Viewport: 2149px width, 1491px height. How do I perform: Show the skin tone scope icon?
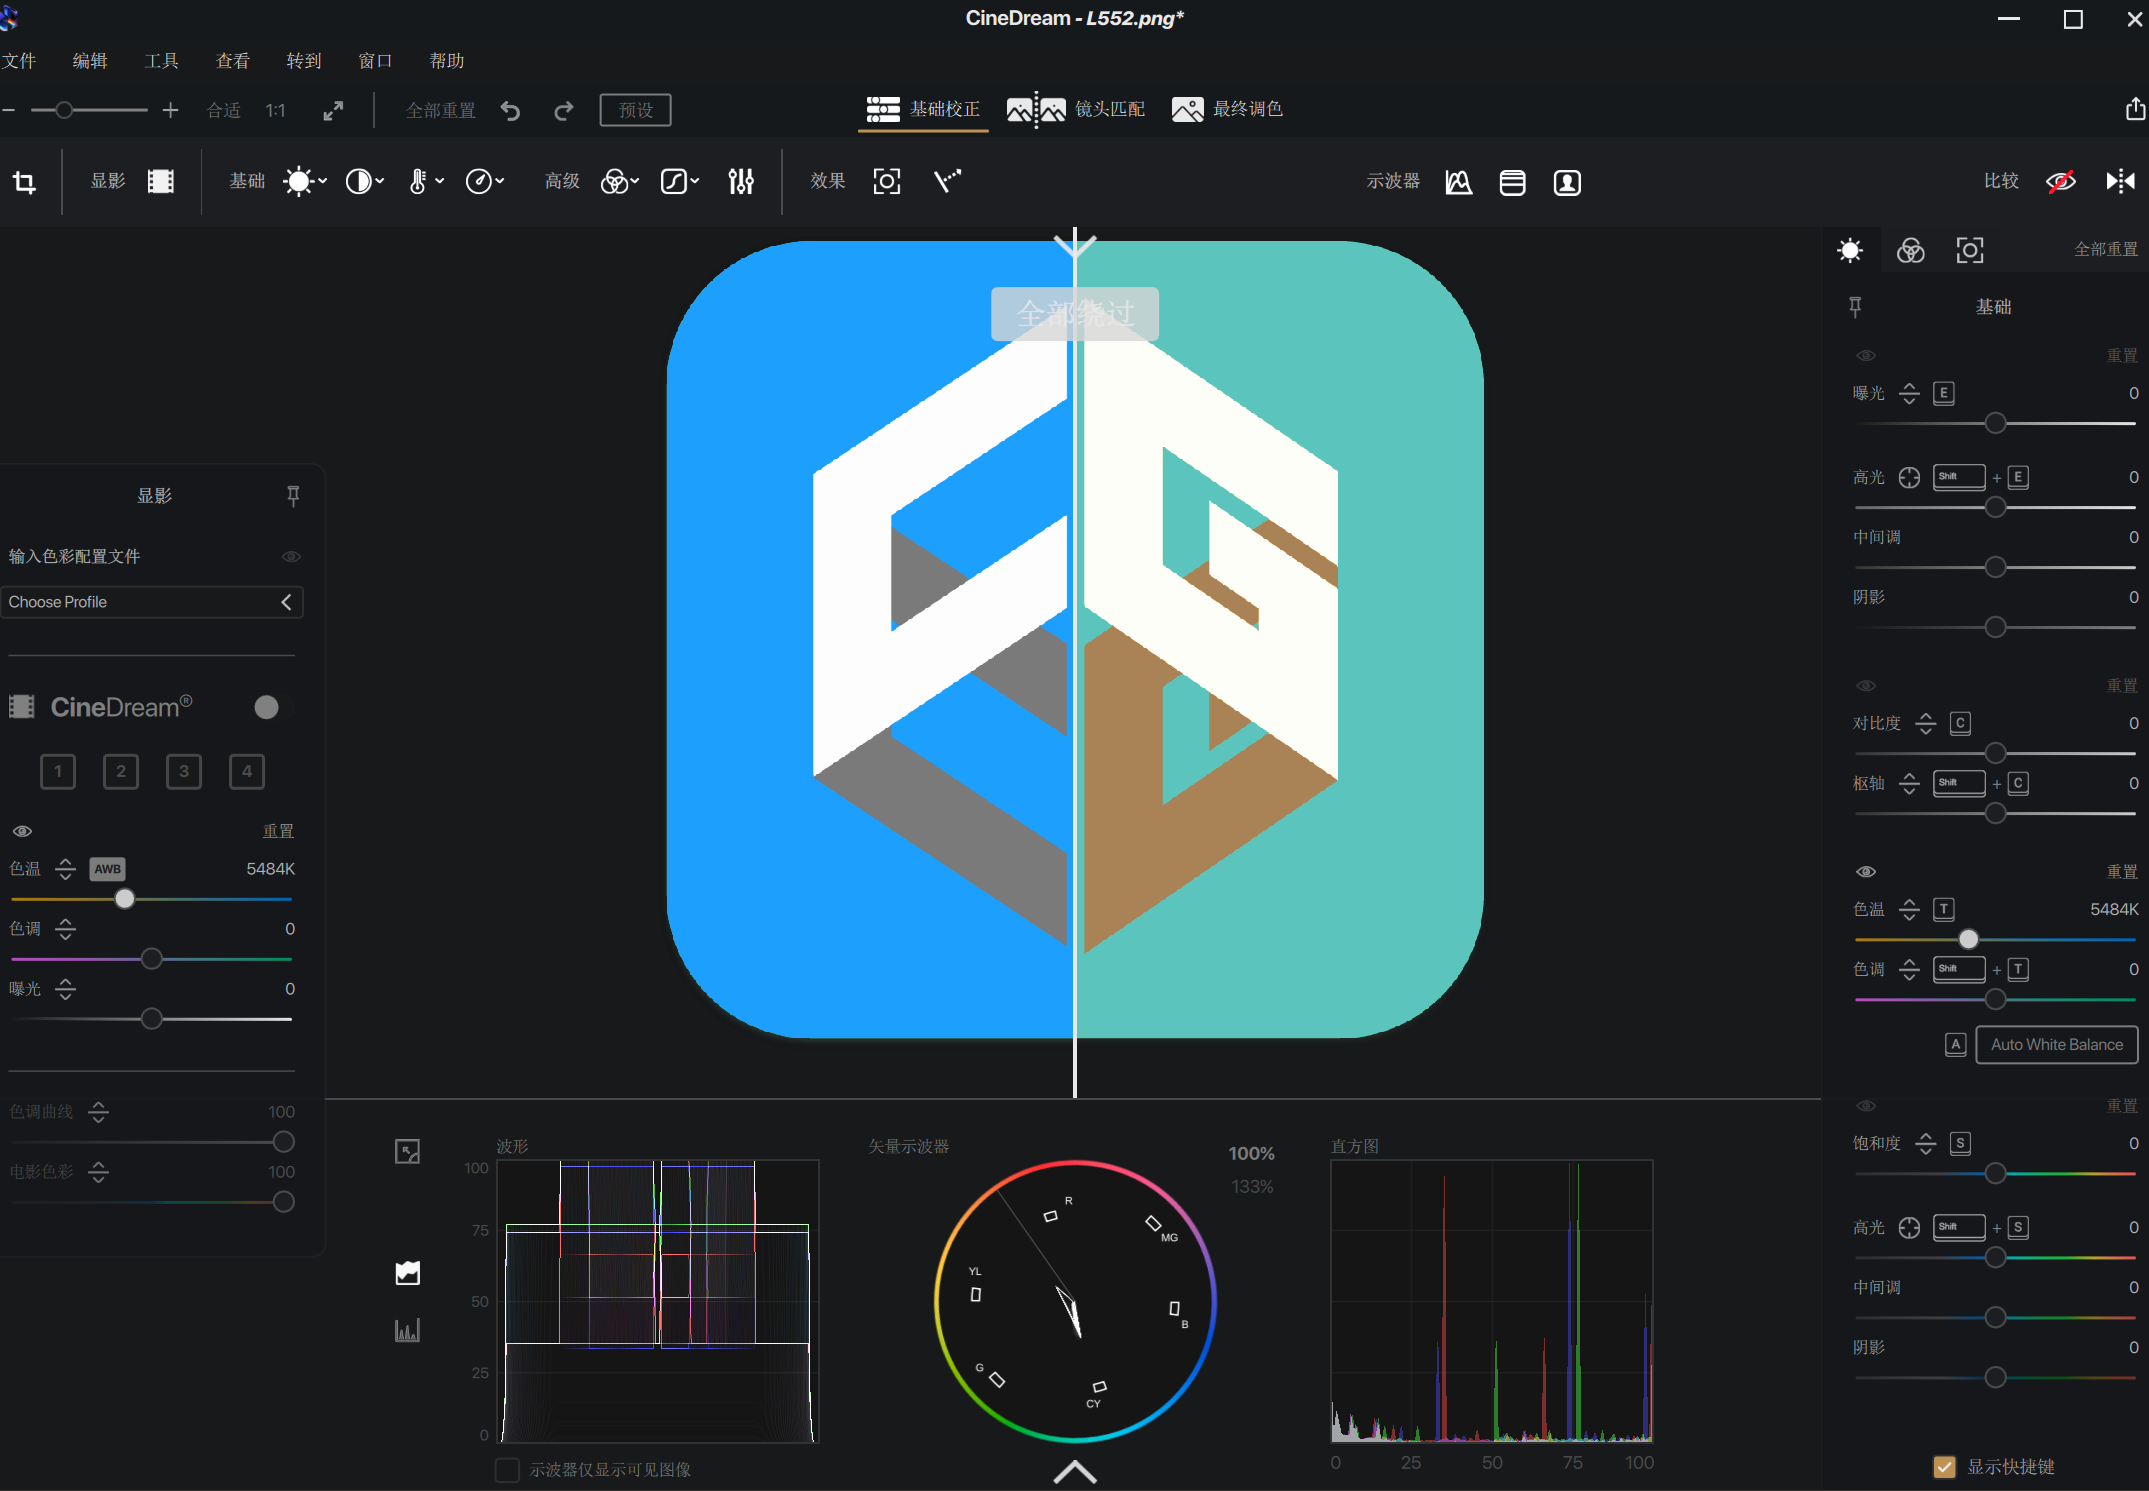pos(1567,182)
